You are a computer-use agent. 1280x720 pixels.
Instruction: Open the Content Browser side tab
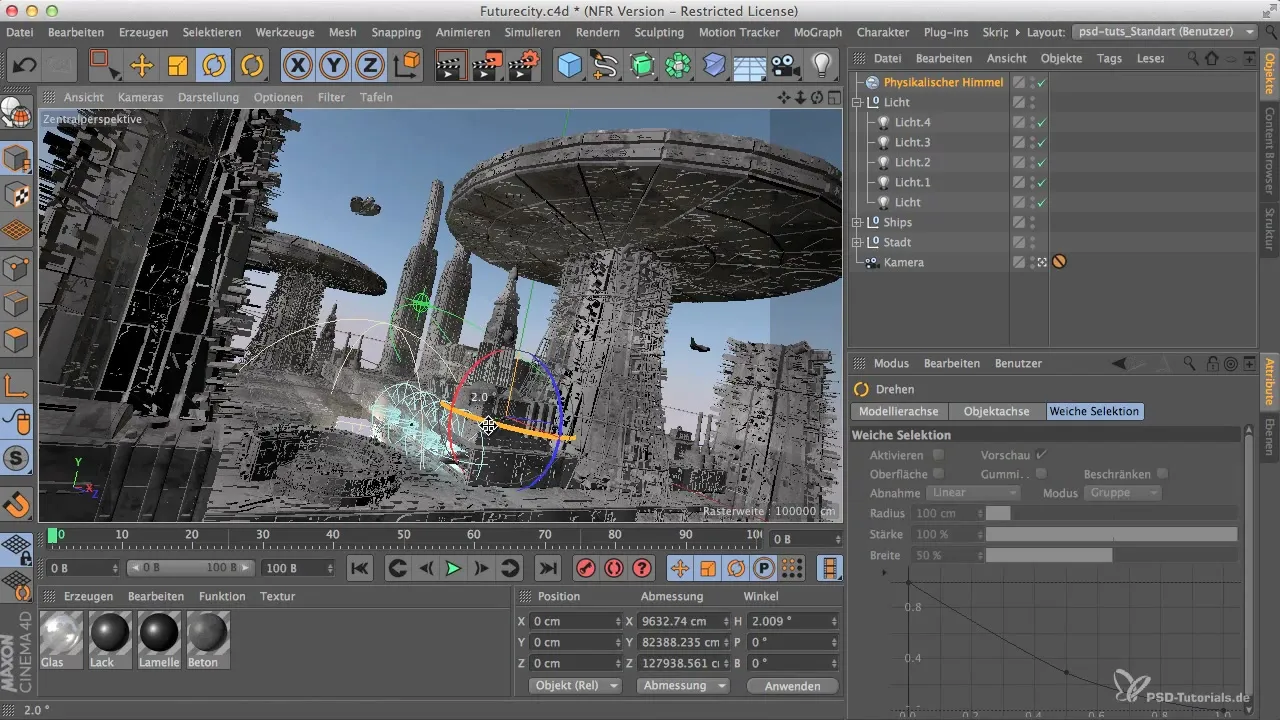[x=1270, y=151]
